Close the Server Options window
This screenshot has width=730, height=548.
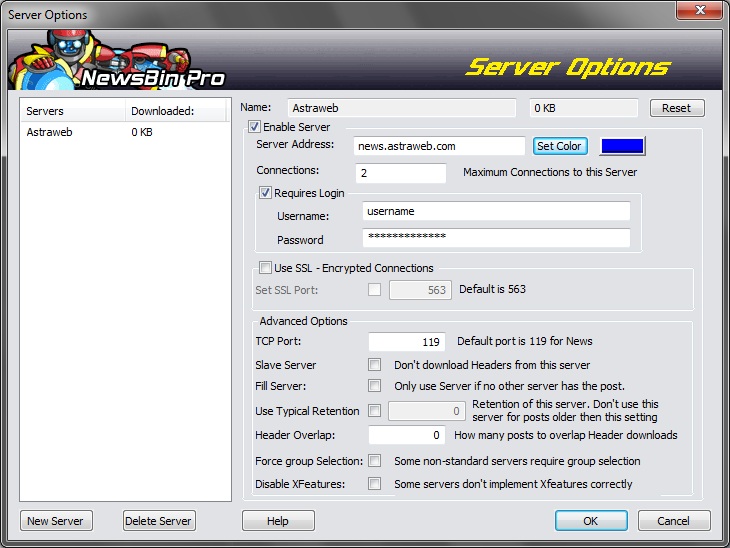[700, 10]
